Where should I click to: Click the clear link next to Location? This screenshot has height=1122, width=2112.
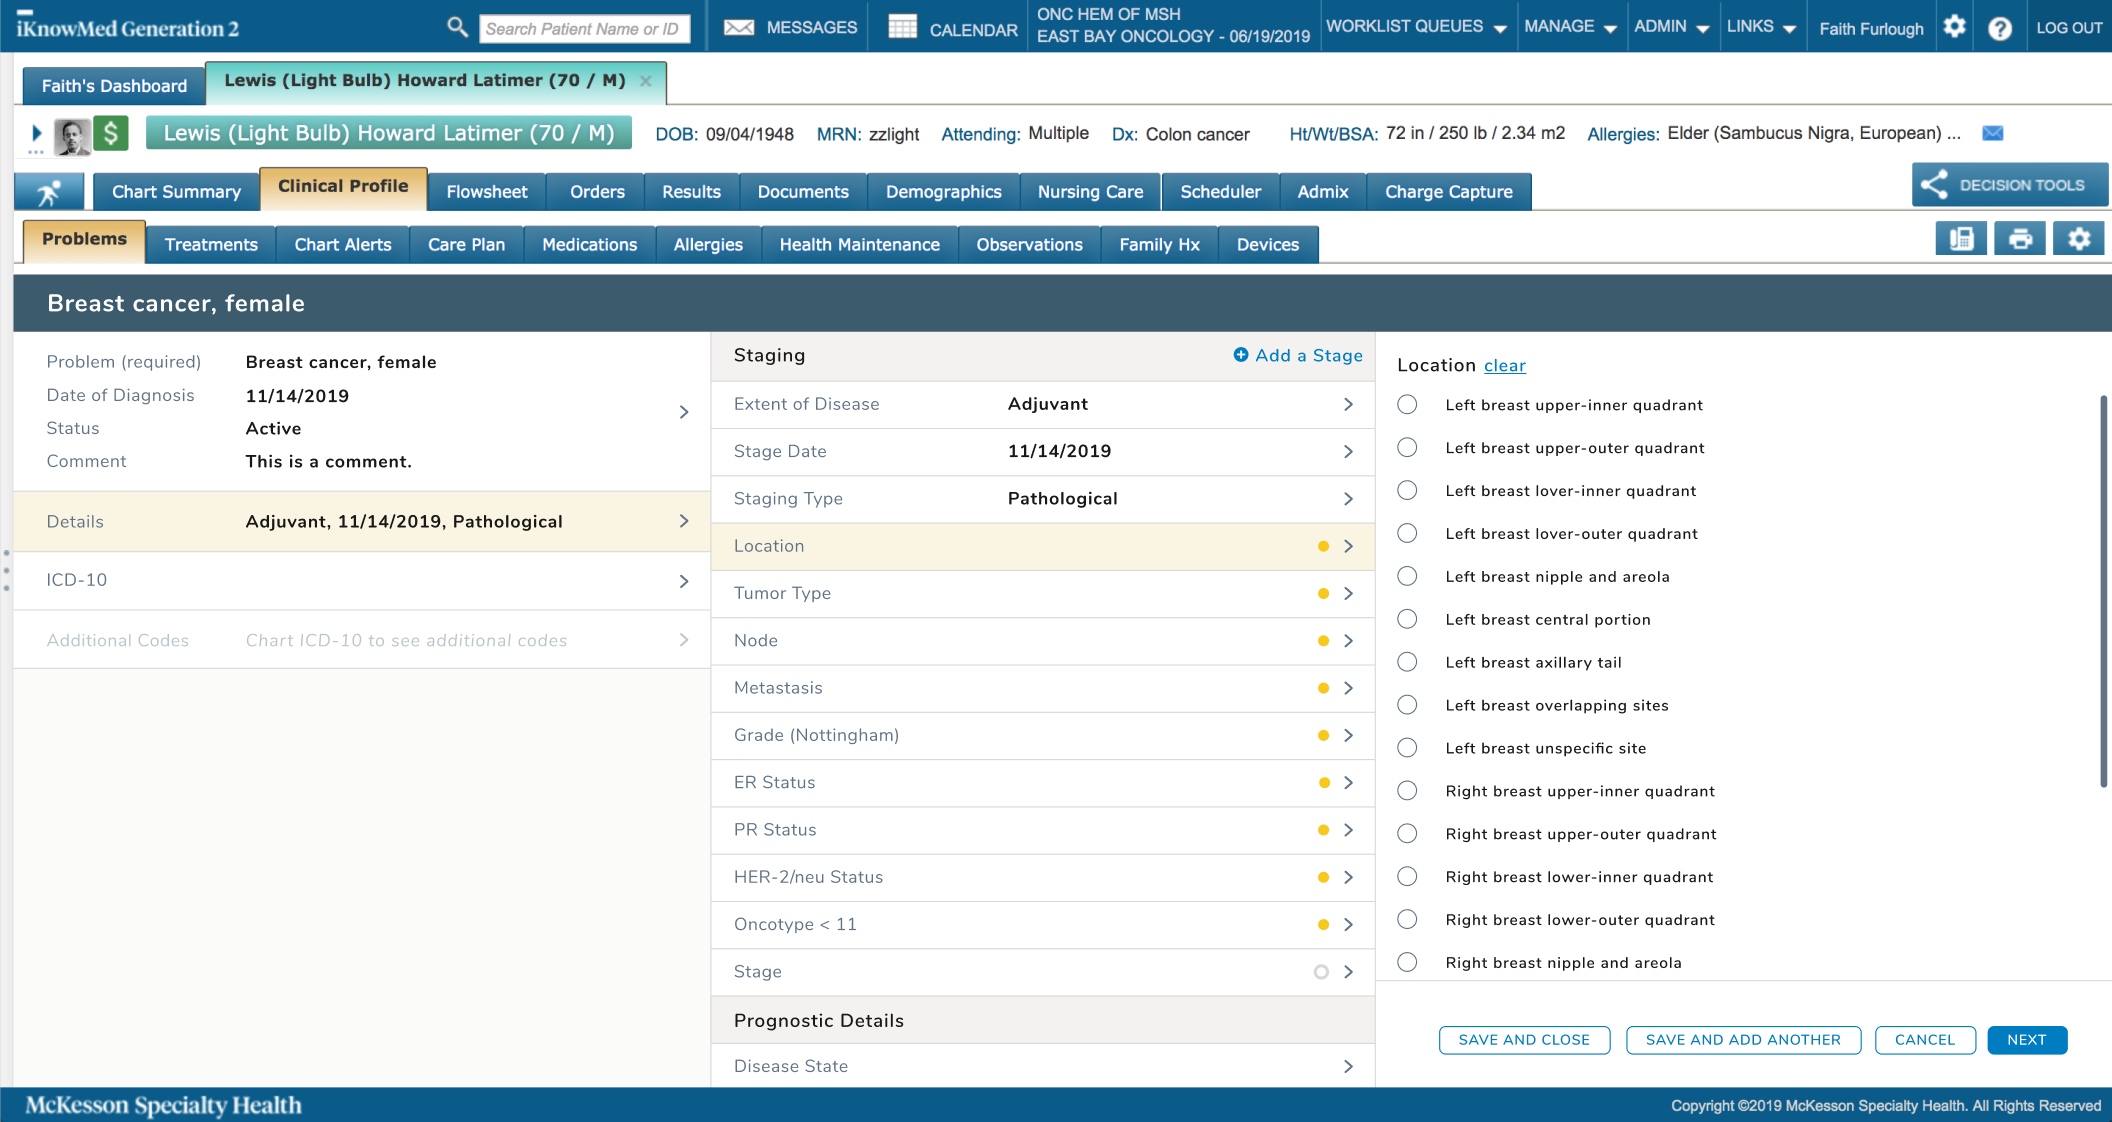[1504, 366]
